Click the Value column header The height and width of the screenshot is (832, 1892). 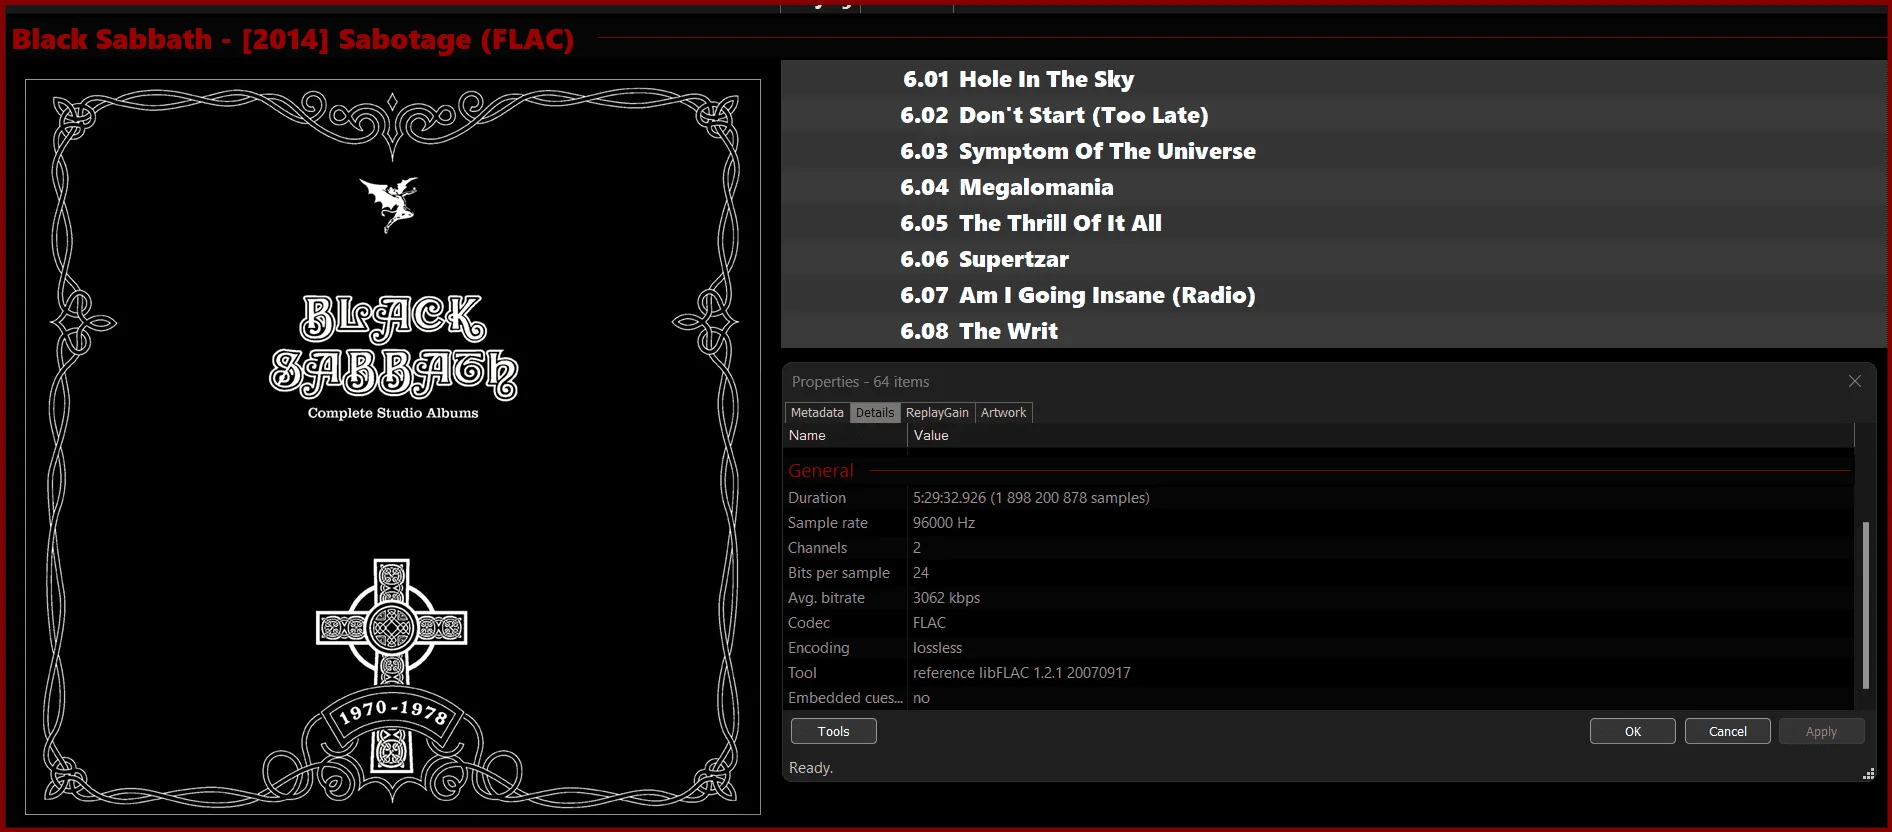[1380, 435]
